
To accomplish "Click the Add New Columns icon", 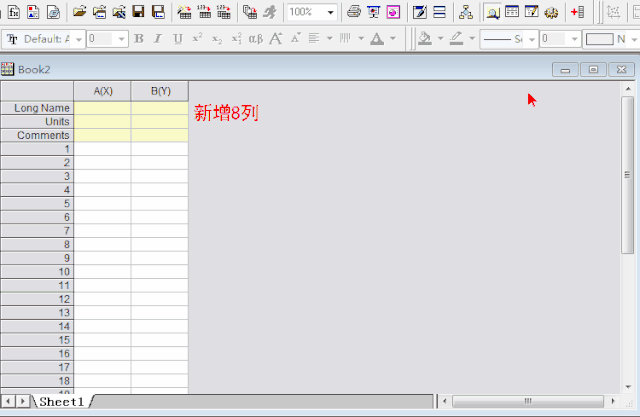I will tap(577, 13).
